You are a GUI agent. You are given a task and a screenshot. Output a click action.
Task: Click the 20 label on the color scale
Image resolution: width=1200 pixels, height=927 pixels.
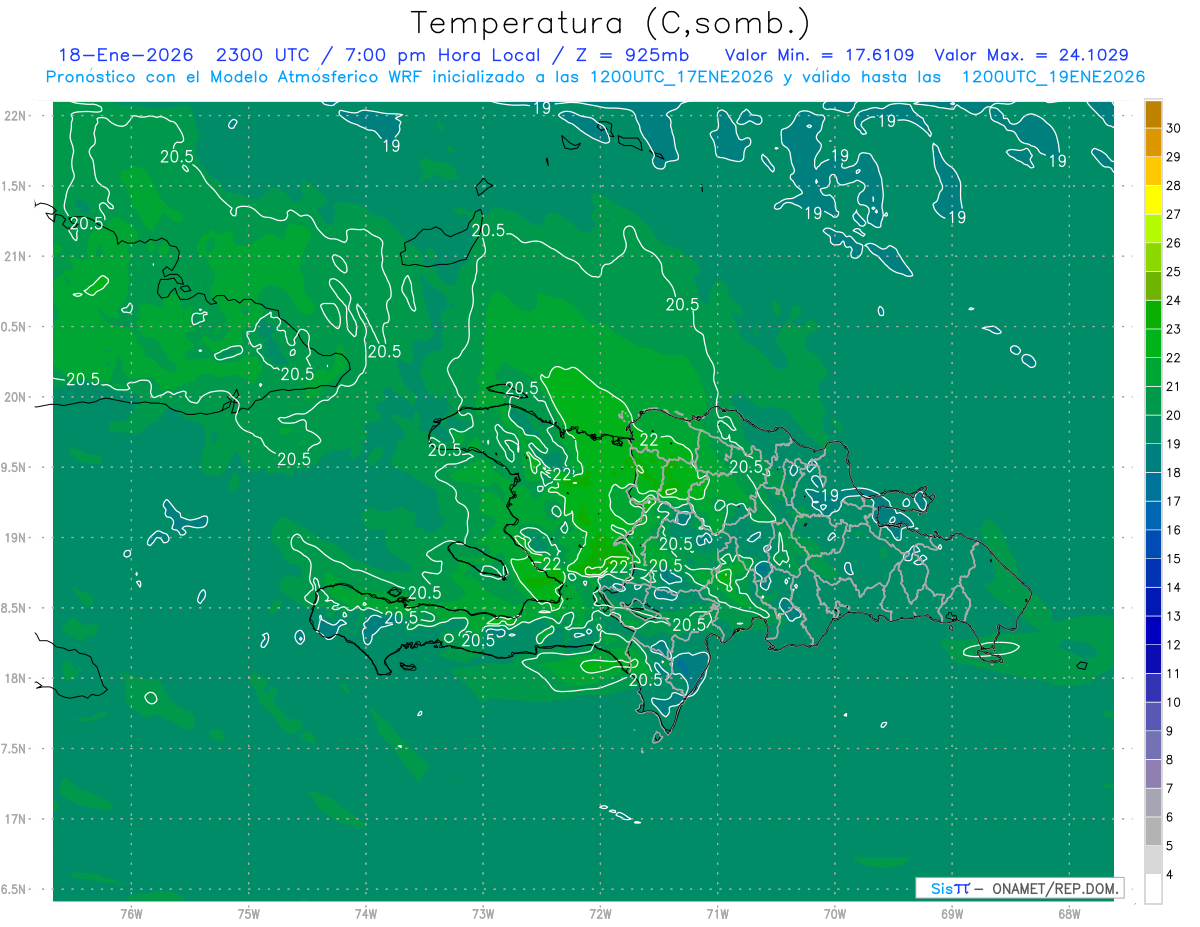pyautogui.click(x=1174, y=415)
